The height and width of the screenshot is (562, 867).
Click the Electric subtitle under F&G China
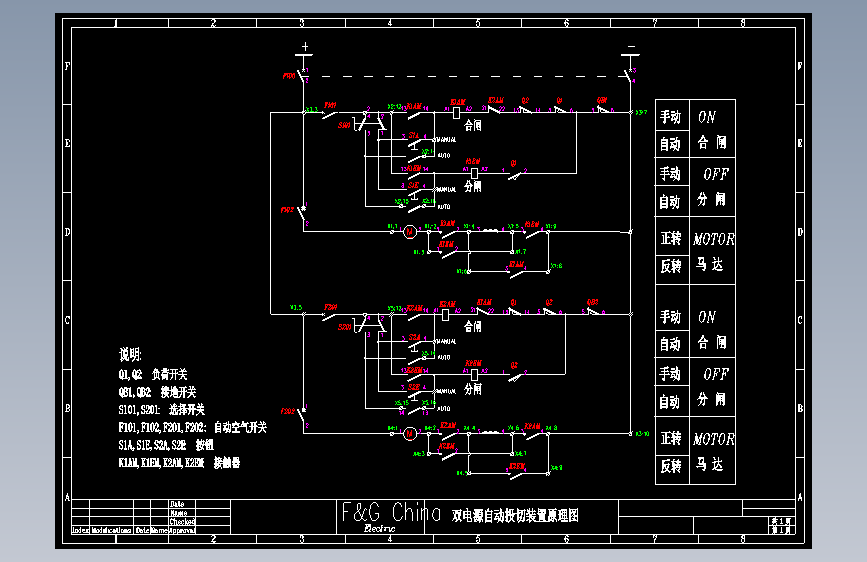379,529
